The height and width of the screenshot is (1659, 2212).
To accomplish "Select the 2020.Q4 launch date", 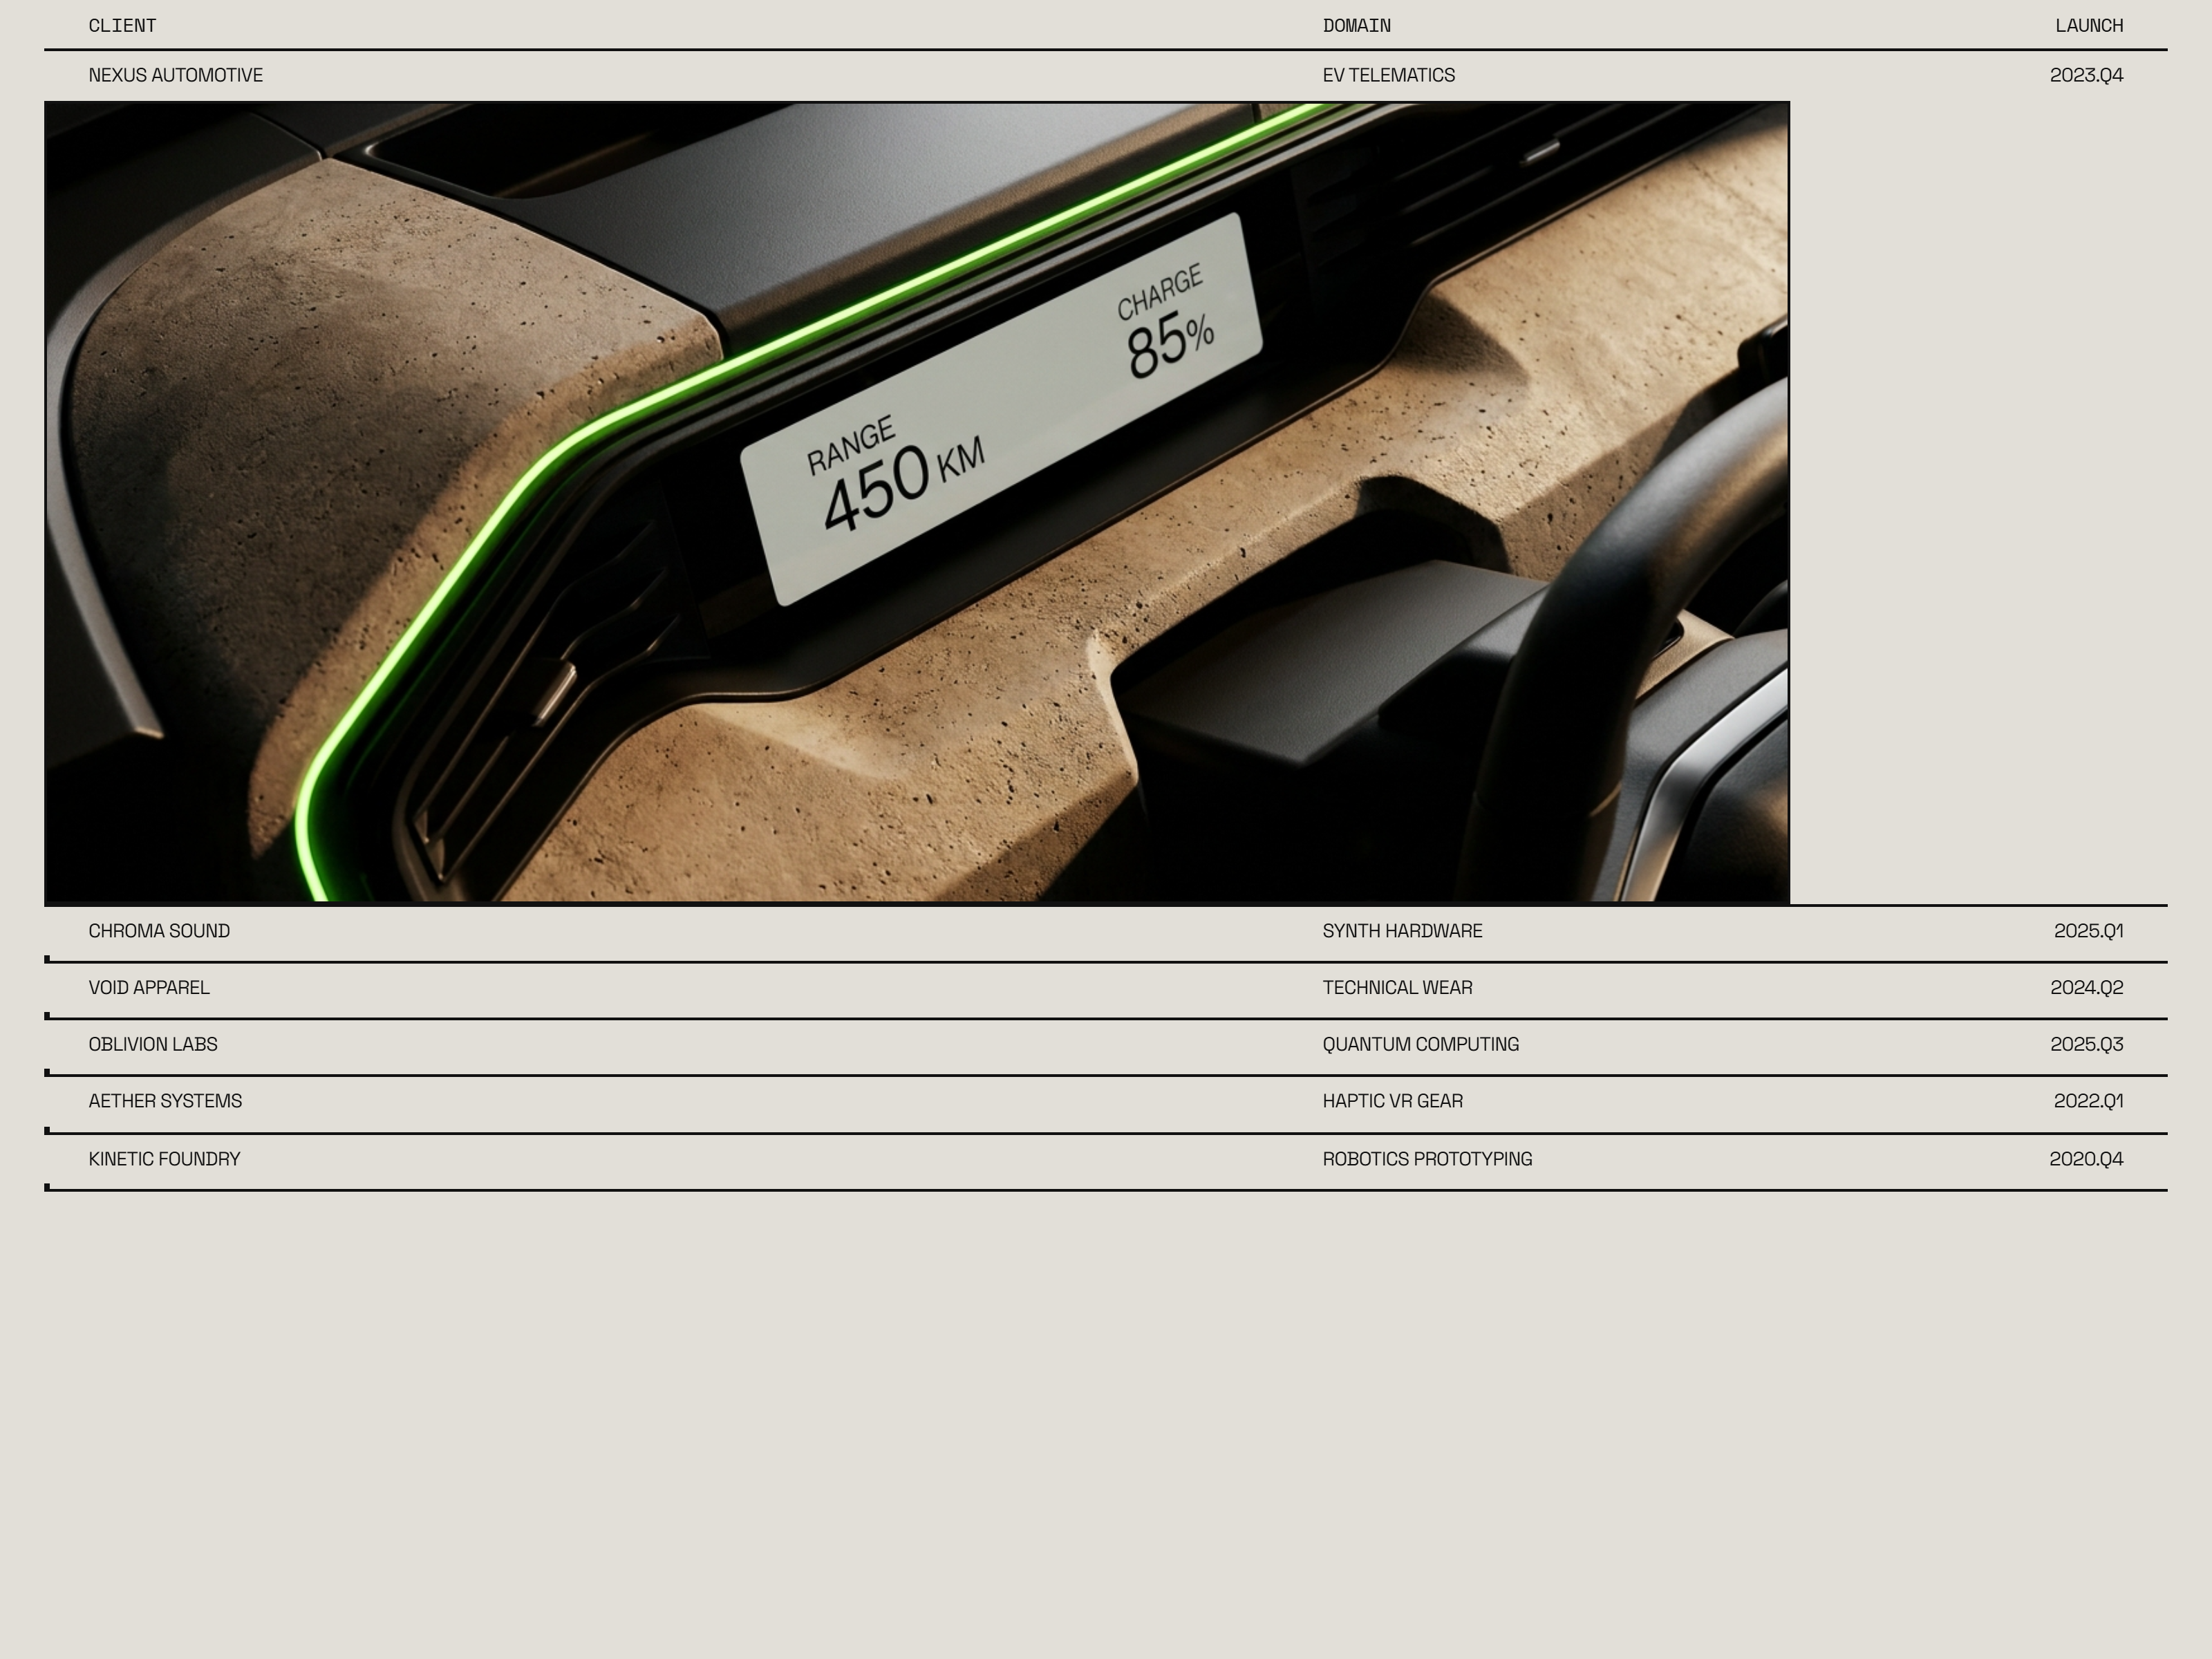I will [2086, 1159].
